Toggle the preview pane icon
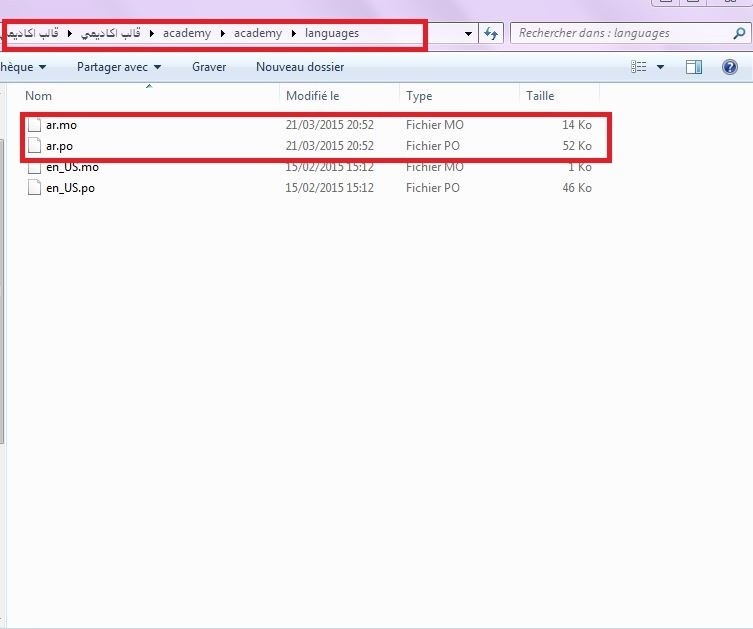 click(x=694, y=67)
